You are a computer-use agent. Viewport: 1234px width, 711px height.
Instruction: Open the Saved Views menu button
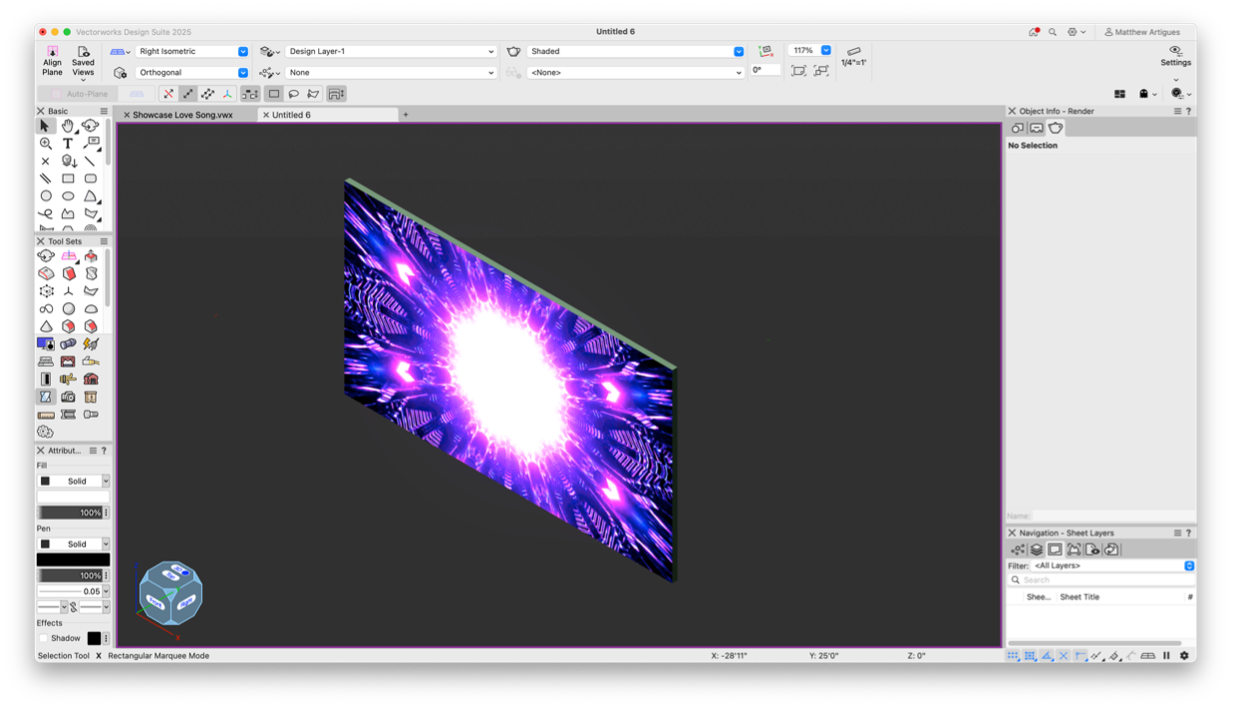(83, 60)
